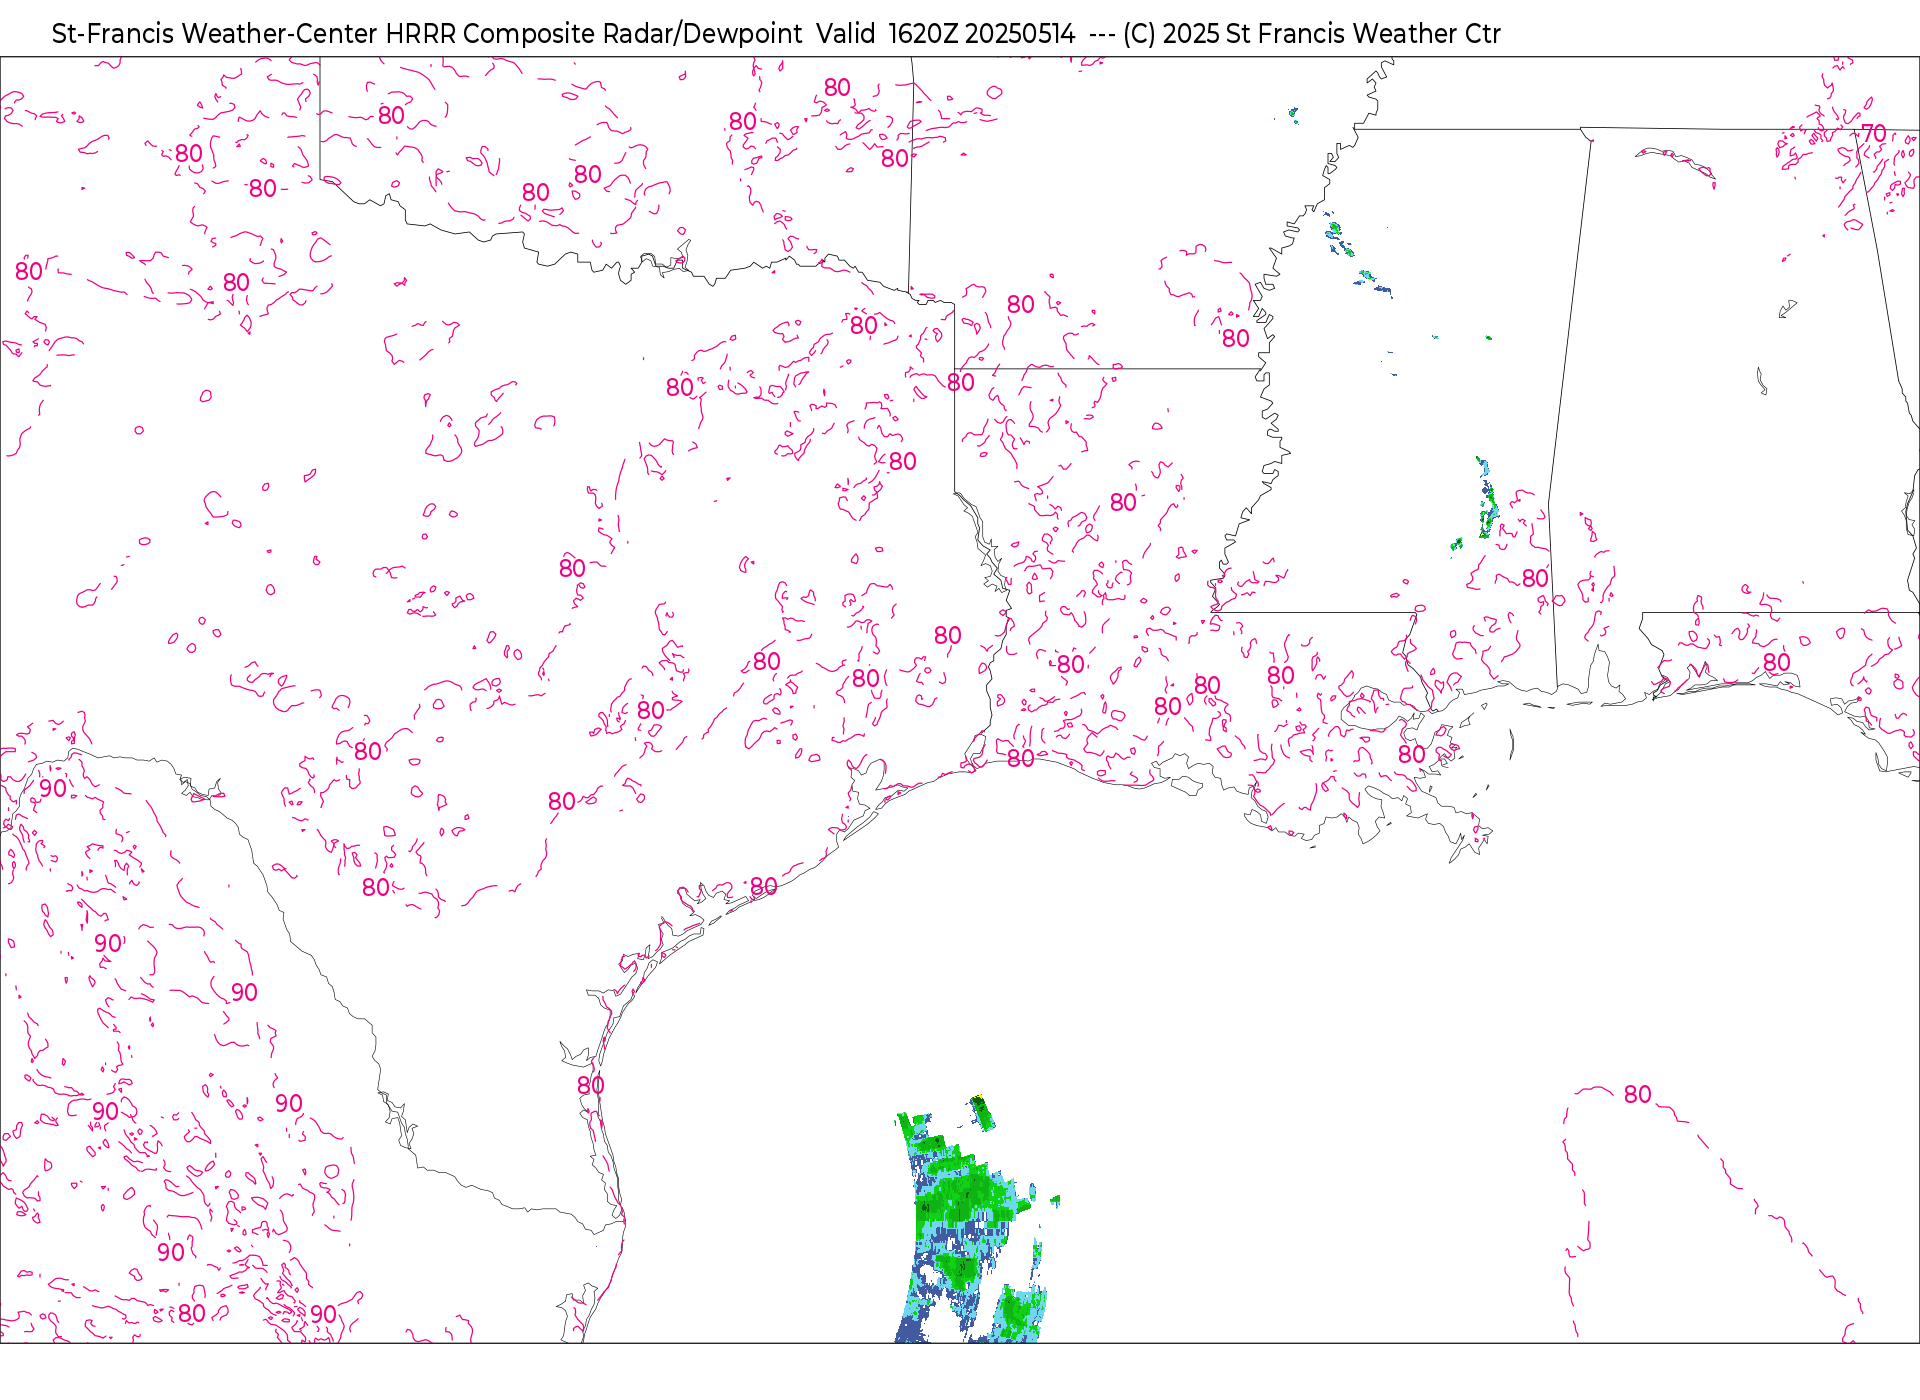Click the "70" dewpoint contour label
1920x1400 pixels.
[1874, 133]
